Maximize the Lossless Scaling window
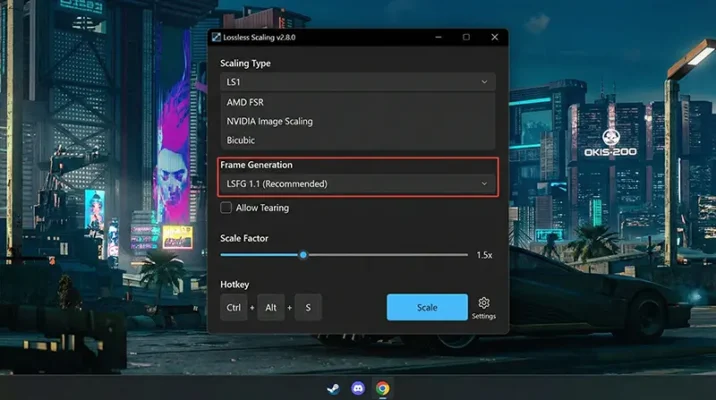The image size is (716, 400). point(466,37)
